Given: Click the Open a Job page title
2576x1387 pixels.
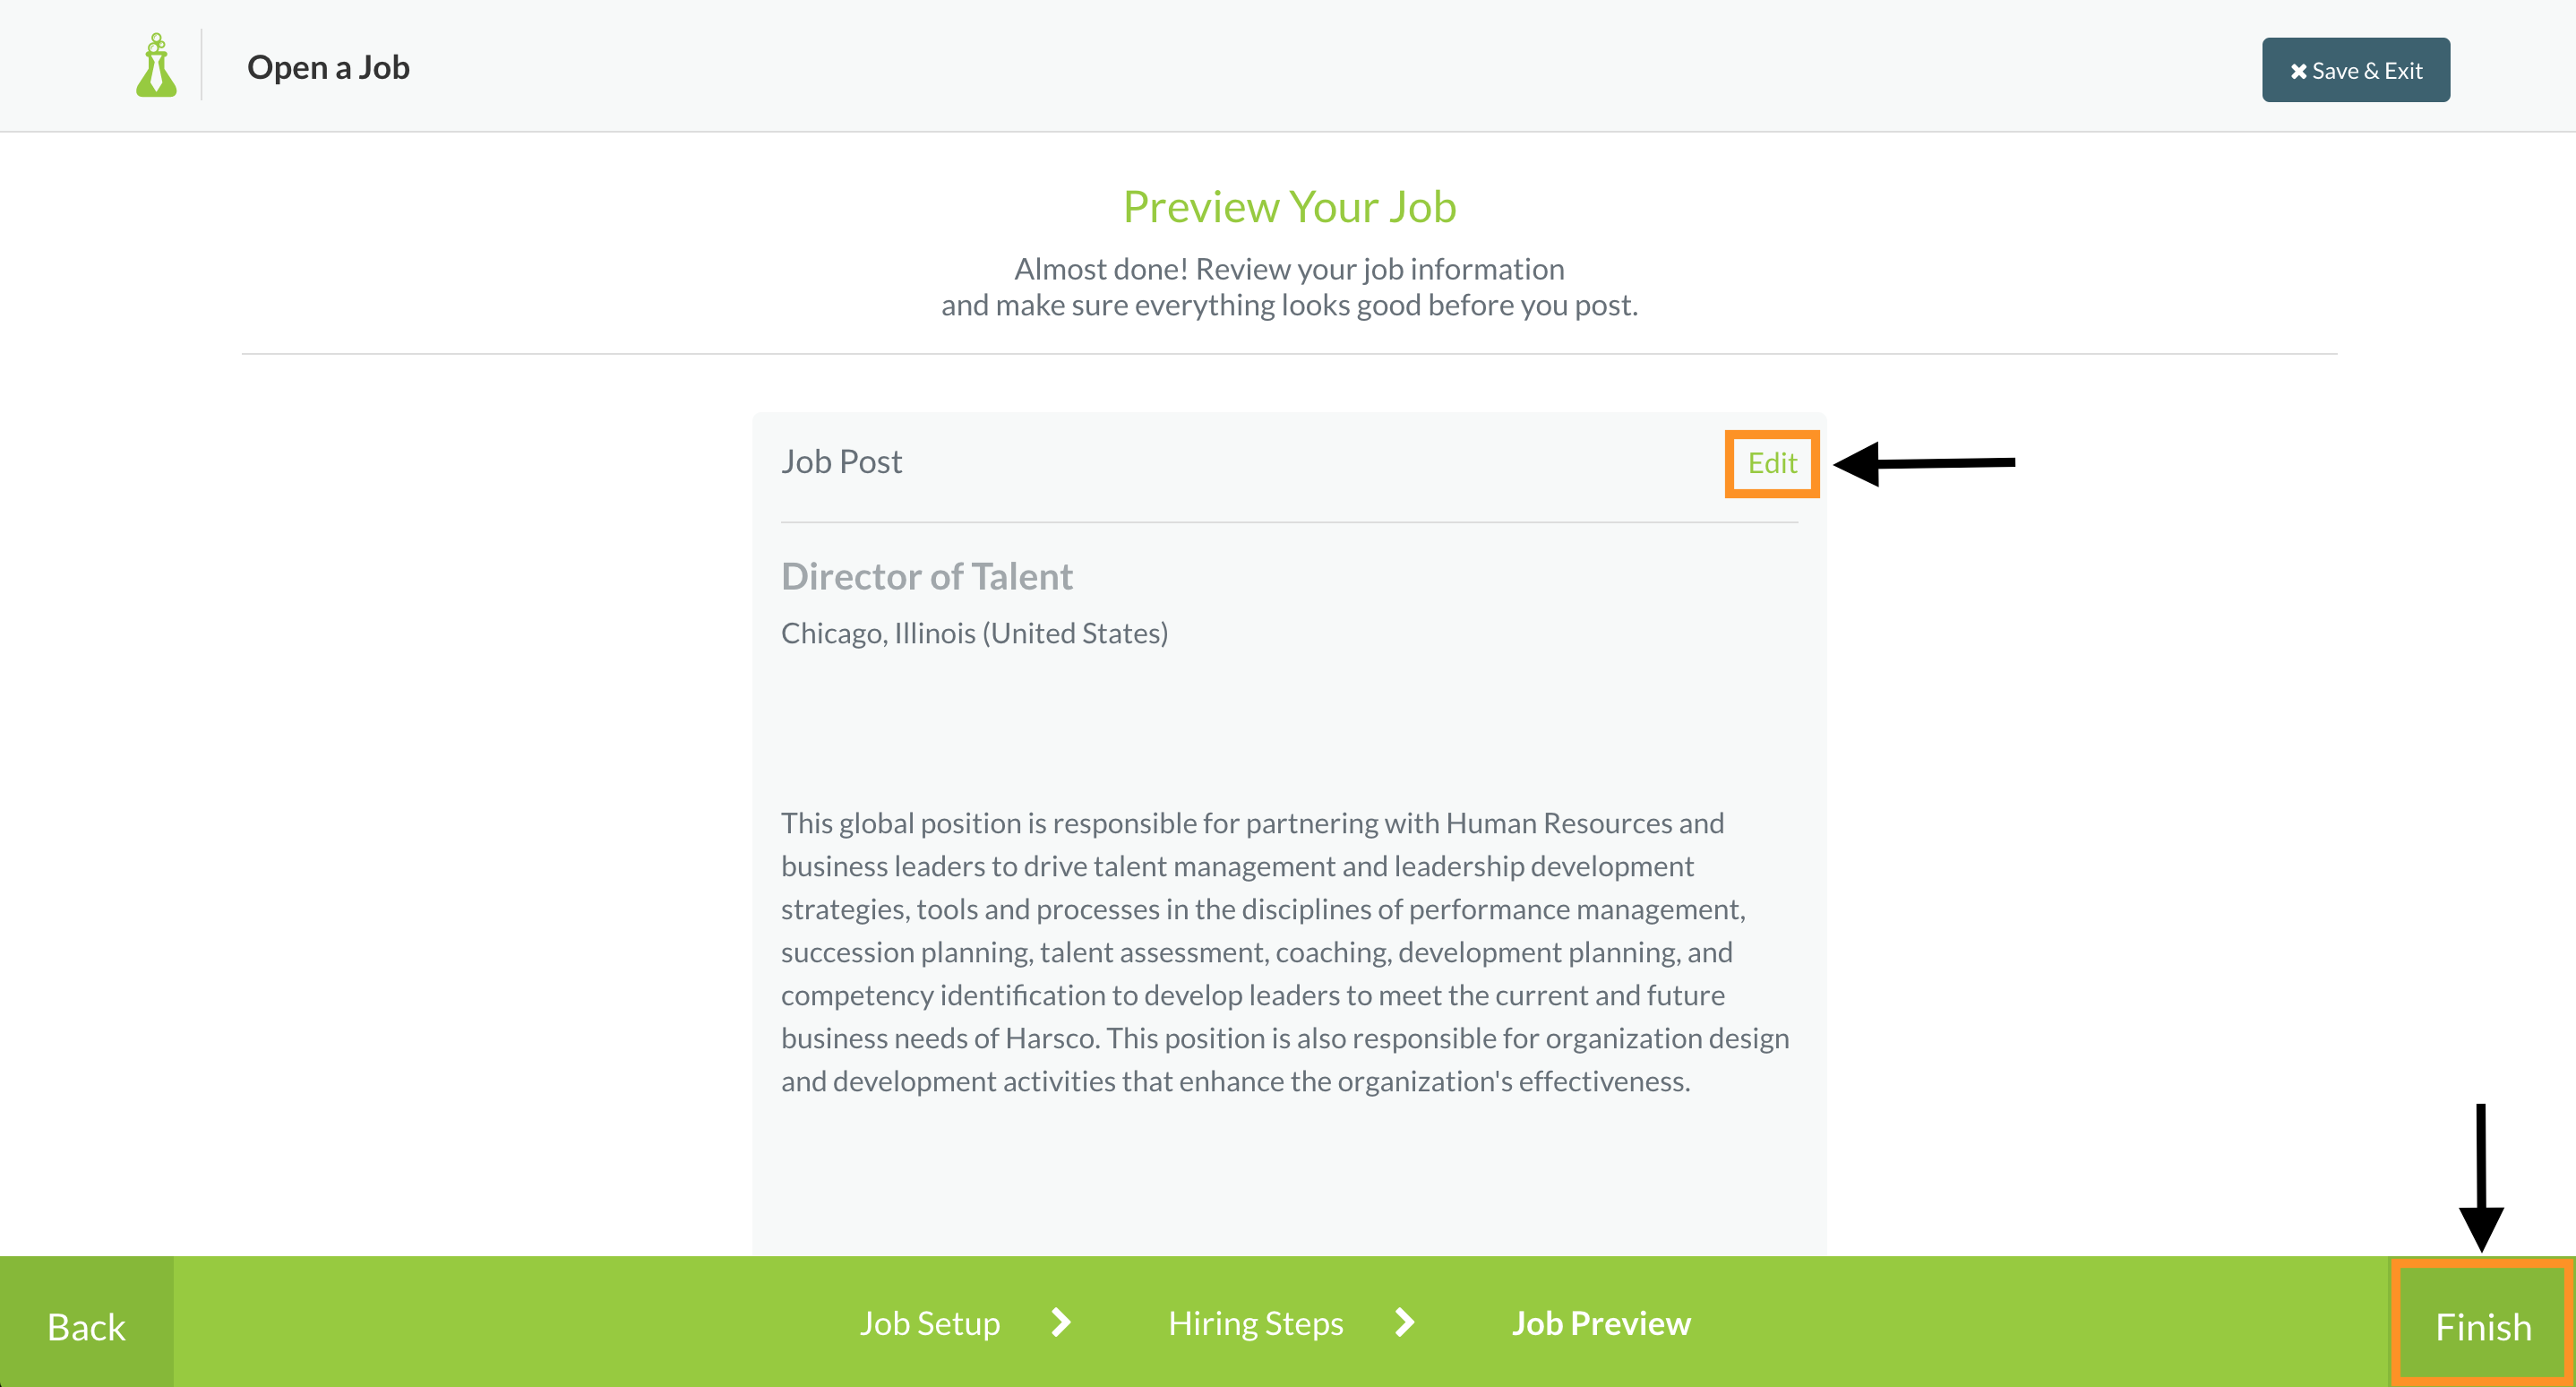Looking at the screenshot, I should tap(328, 67).
